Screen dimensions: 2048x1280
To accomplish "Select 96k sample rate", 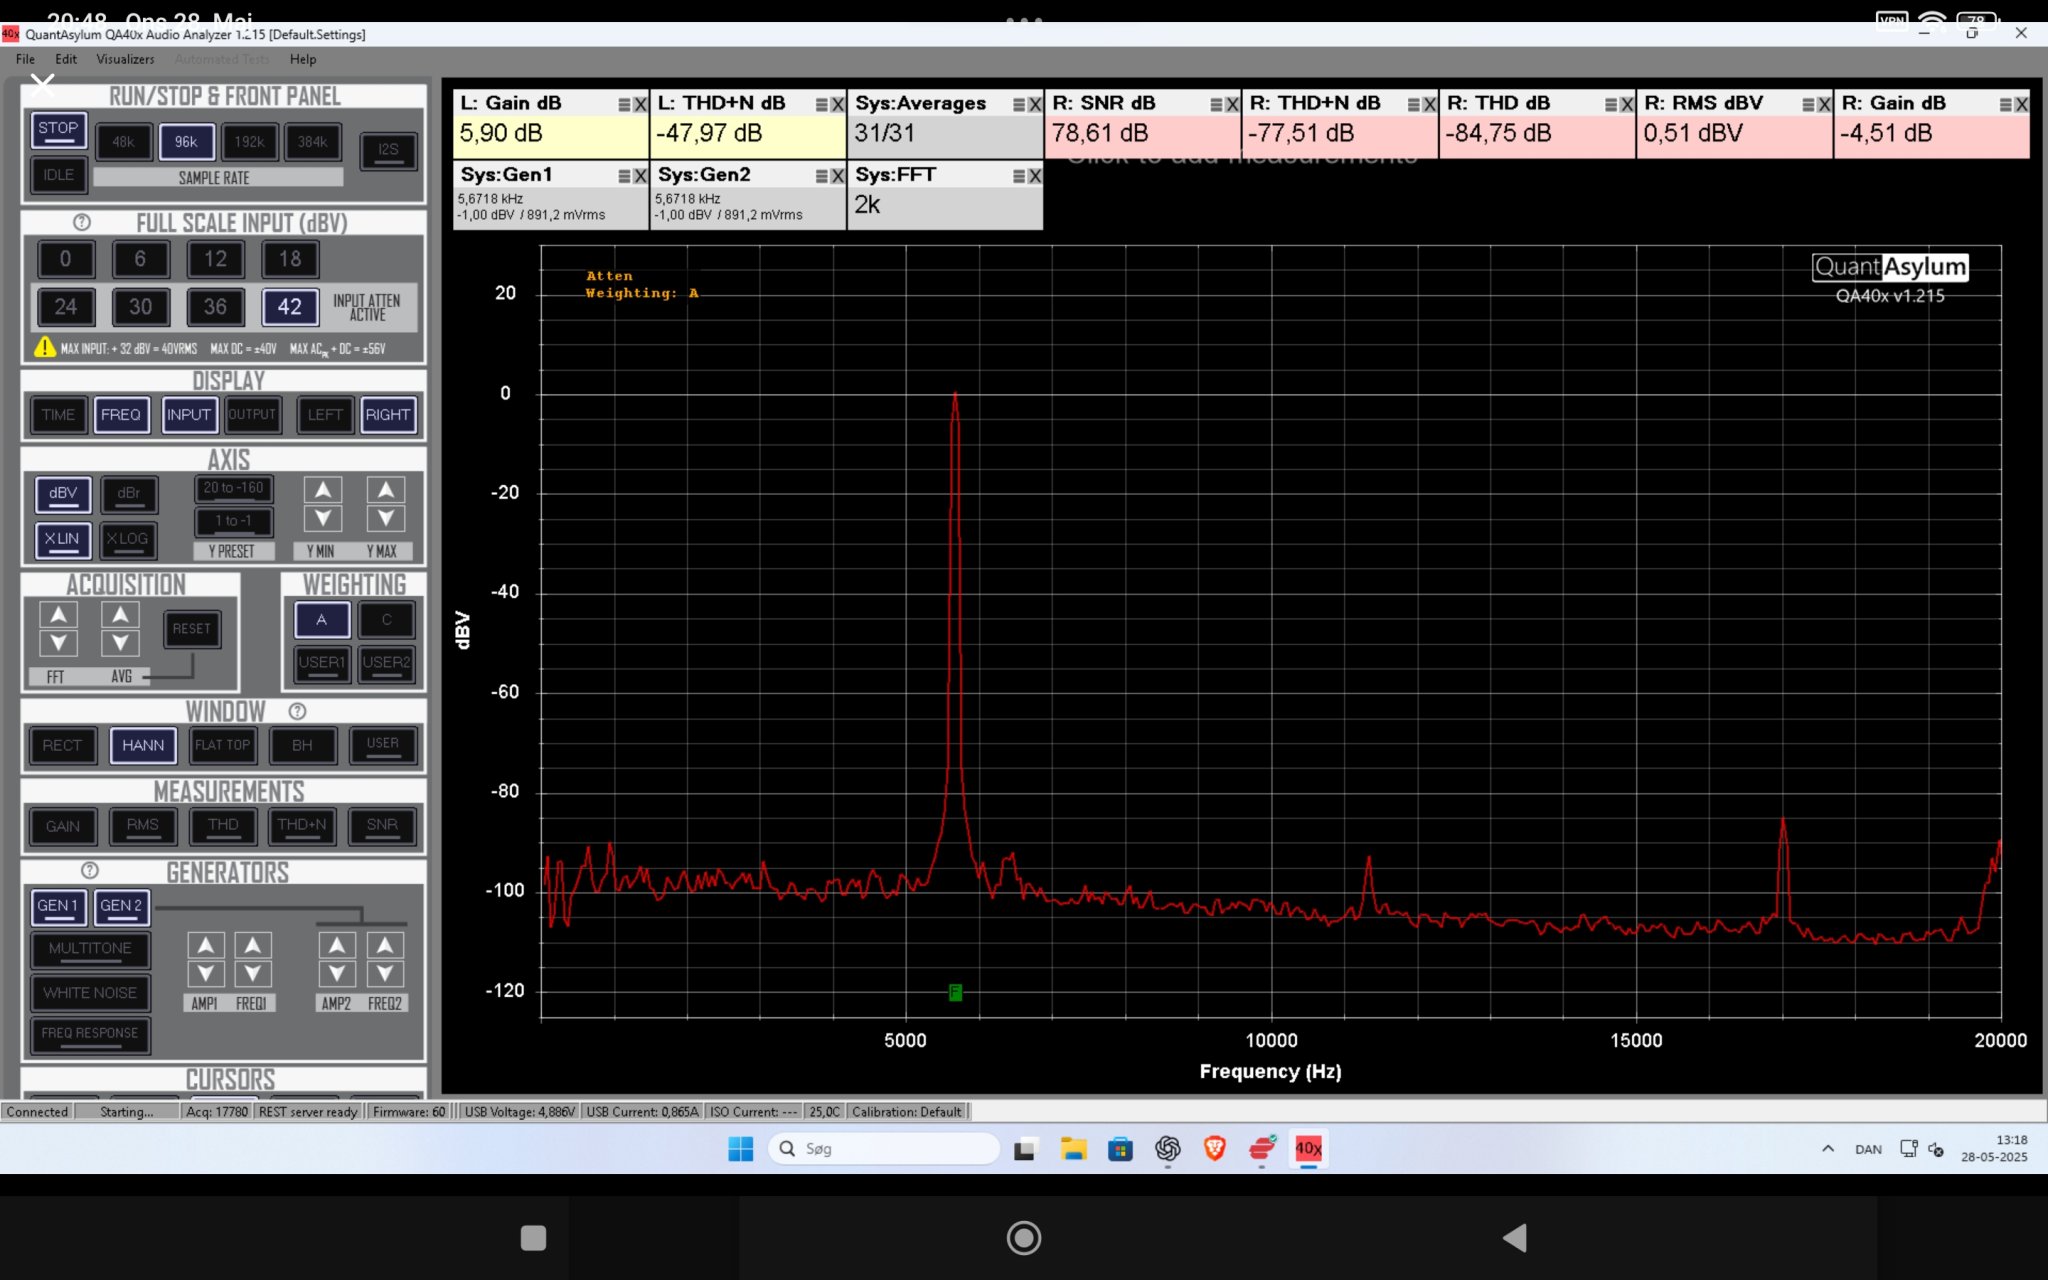I will pos(186,142).
